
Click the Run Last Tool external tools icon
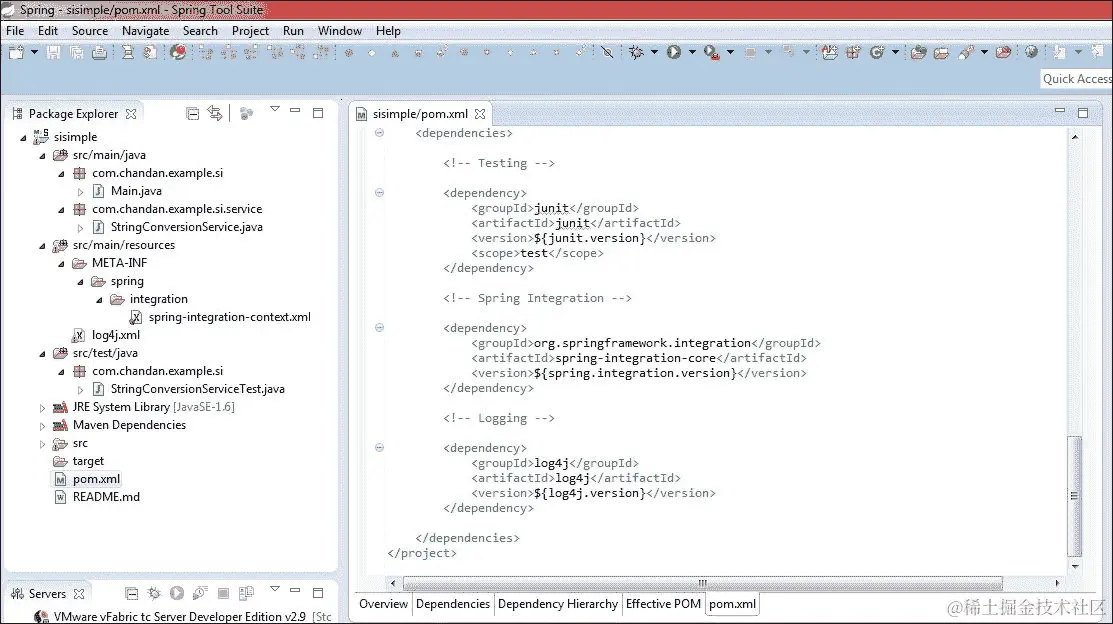pos(711,53)
